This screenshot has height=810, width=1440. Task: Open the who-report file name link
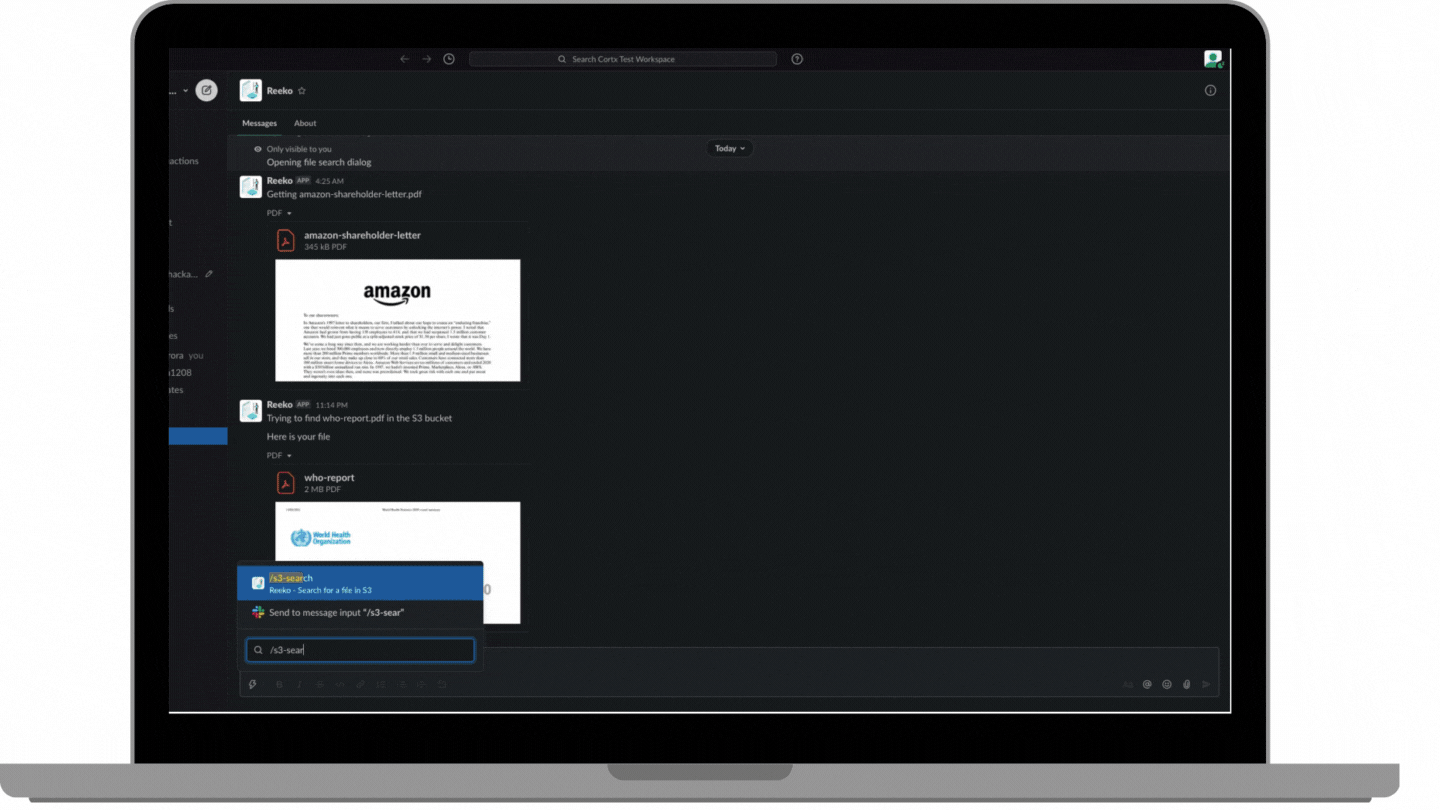point(329,477)
